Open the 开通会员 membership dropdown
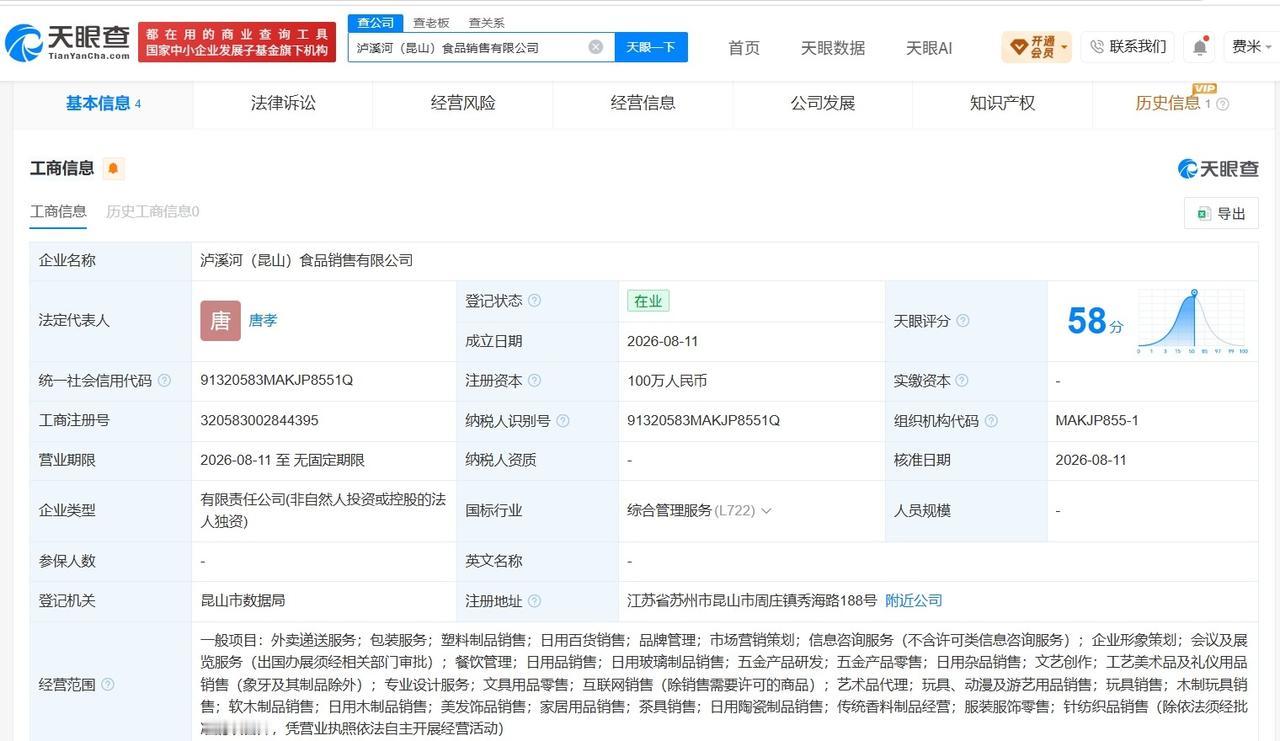This screenshot has width=1280, height=741. click(1036, 47)
